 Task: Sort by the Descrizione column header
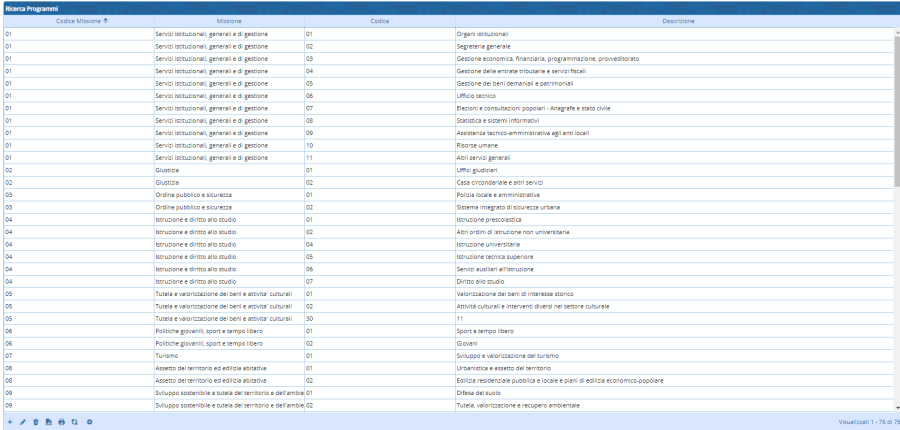pos(677,21)
